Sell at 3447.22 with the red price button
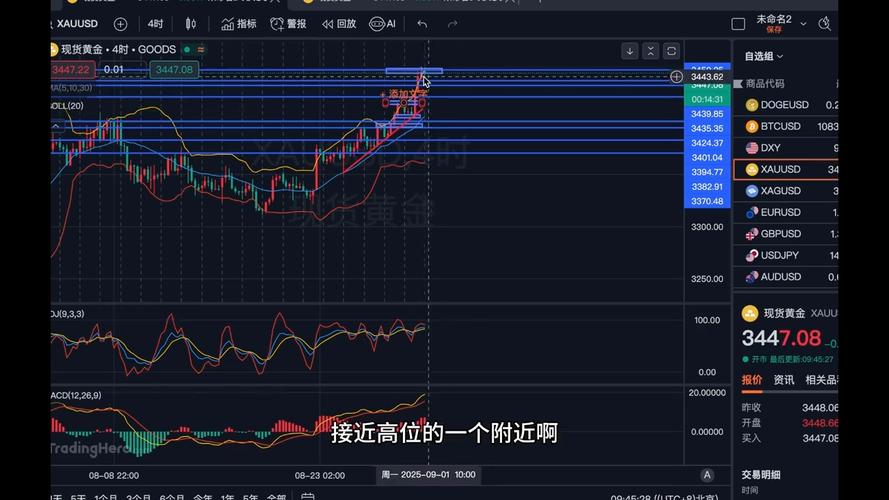This screenshot has height=500, width=889. [x=72, y=70]
